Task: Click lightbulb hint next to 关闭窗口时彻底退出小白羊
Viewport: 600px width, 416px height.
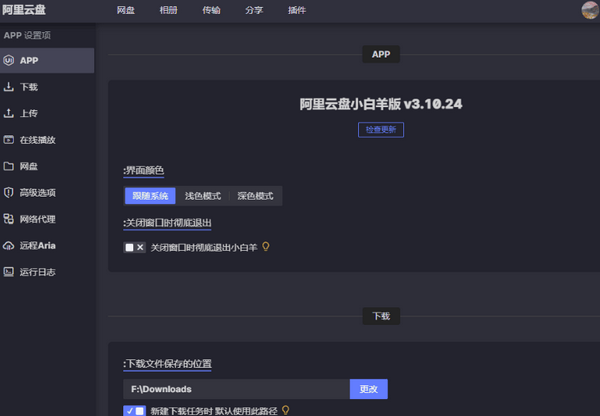Action: pos(266,247)
